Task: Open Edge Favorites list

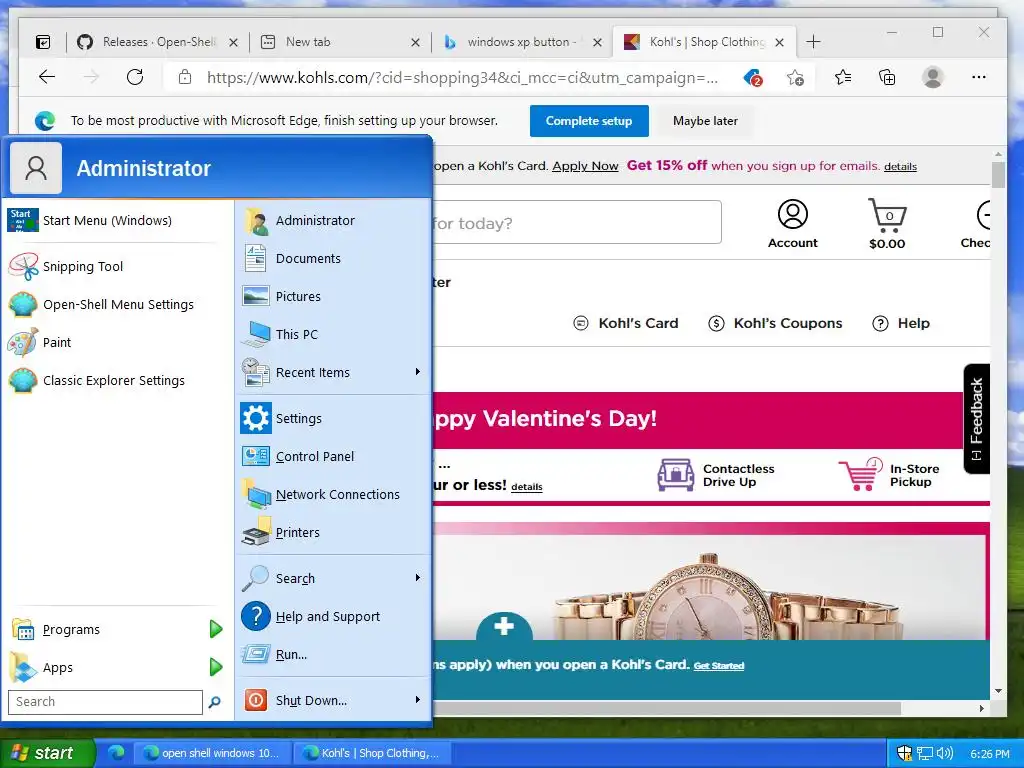Action: point(842,78)
